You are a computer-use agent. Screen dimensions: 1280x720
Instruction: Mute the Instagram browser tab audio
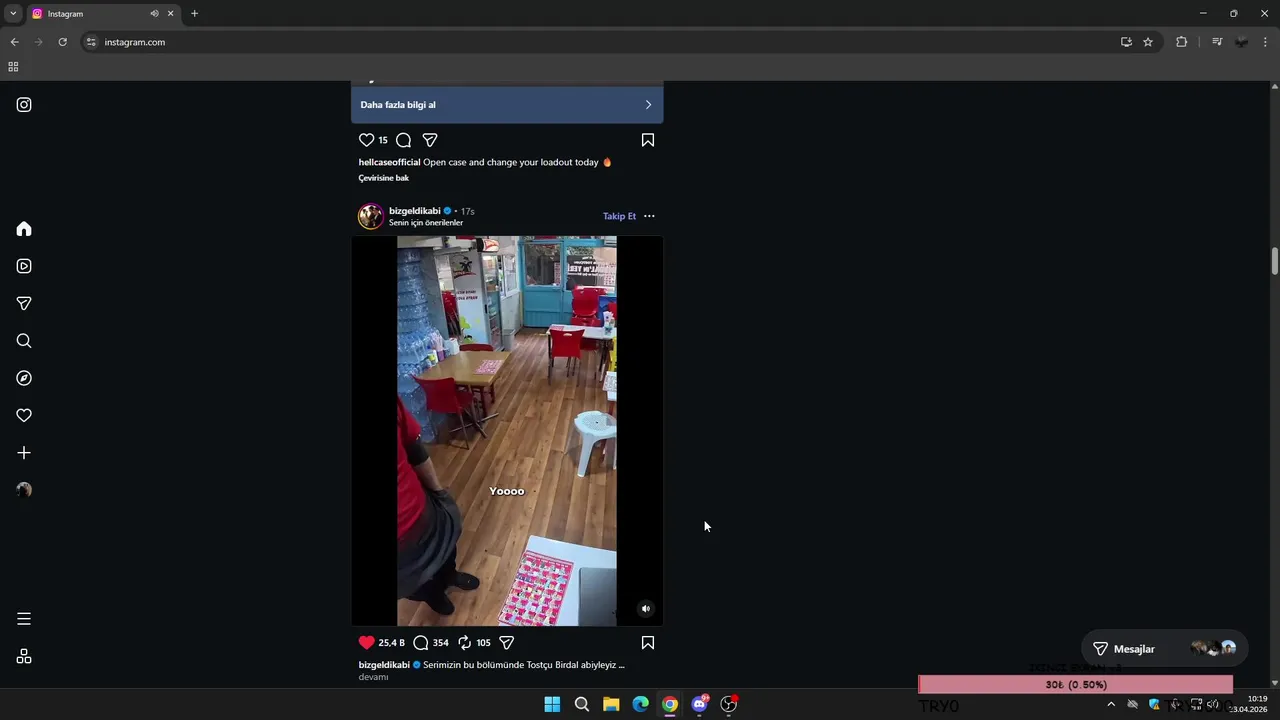pyautogui.click(x=154, y=14)
